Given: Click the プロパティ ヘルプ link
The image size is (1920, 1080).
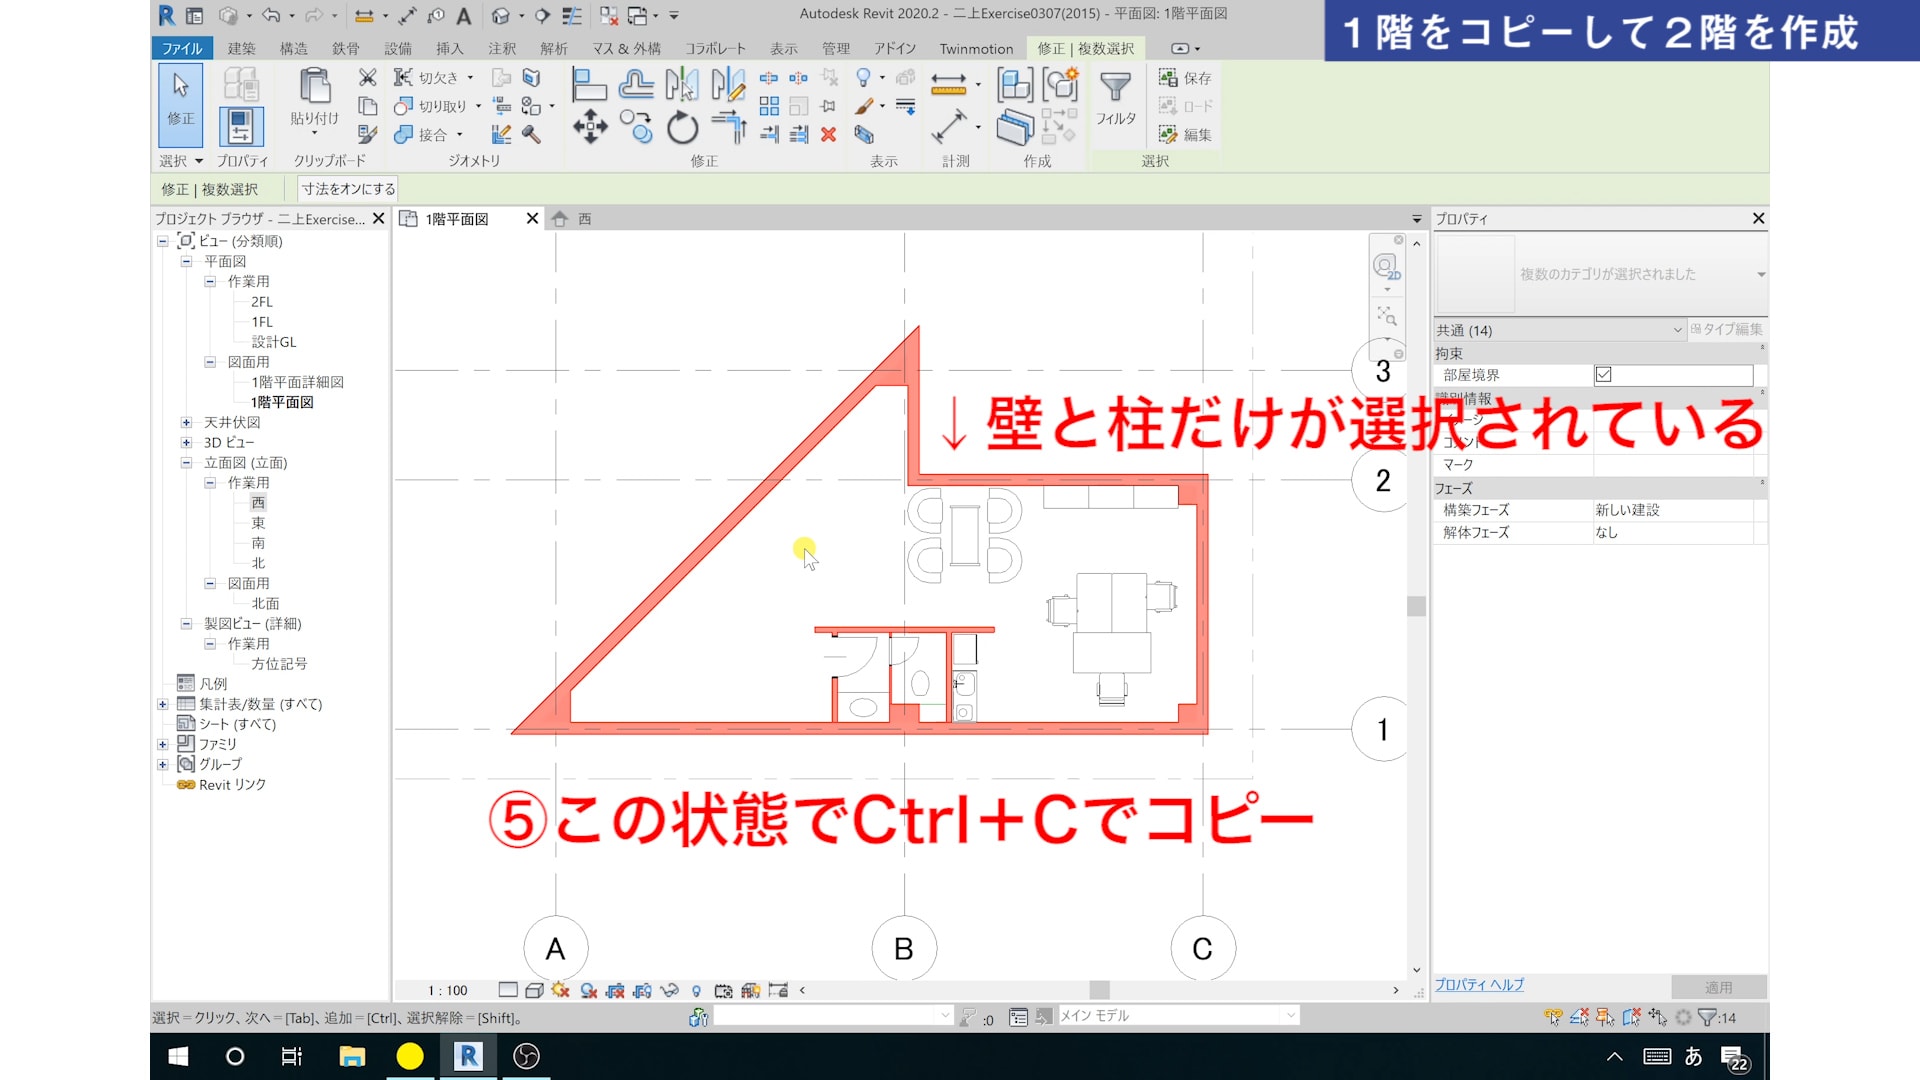Looking at the screenshot, I should coord(1479,985).
